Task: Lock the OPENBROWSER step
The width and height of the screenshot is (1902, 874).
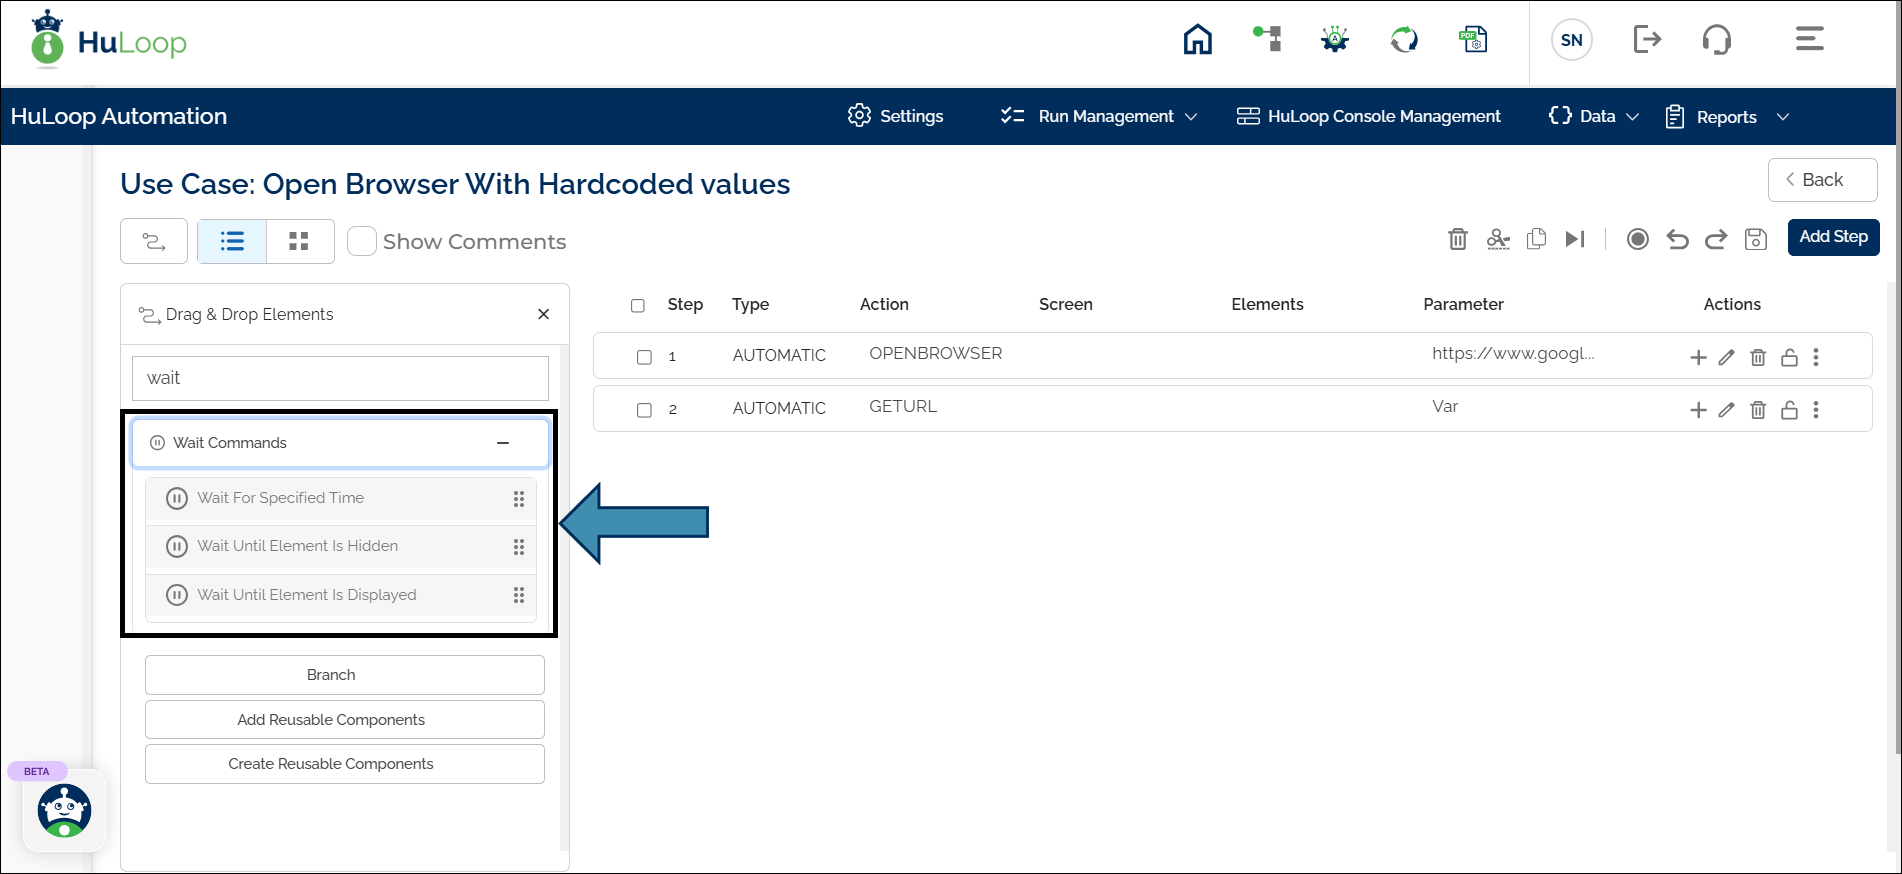Action: (1789, 357)
